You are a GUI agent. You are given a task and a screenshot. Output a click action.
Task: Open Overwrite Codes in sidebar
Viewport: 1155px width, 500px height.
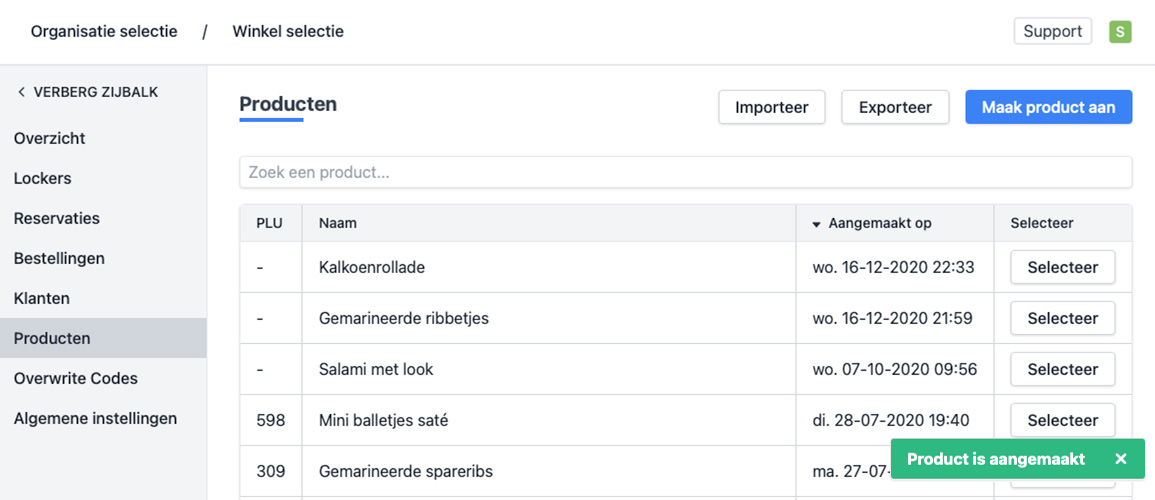click(76, 378)
